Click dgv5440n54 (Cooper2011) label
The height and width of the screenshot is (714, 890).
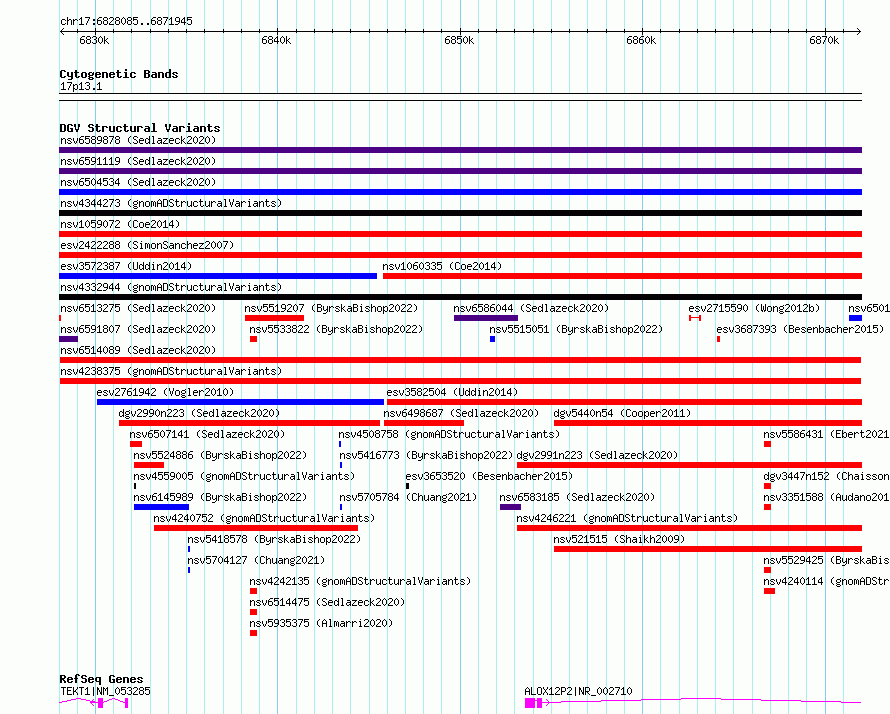tap(622, 413)
